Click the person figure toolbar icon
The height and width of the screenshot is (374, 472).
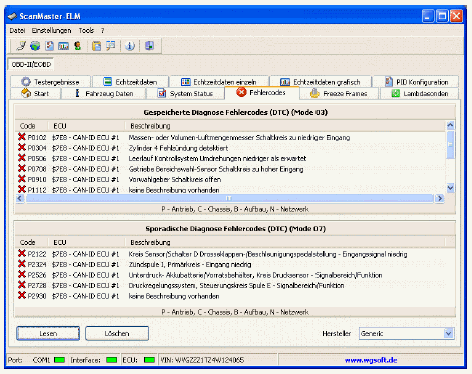(x=77, y=46)
